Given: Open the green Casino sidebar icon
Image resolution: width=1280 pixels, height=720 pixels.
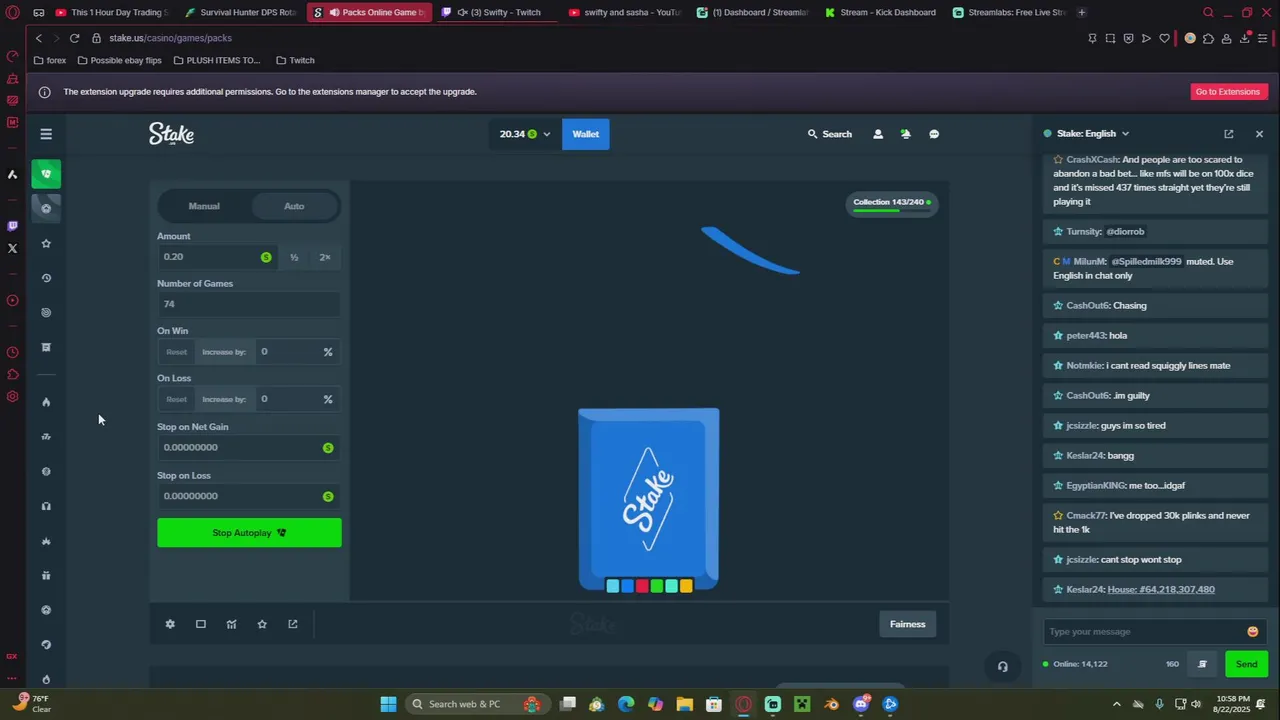Looking at the screenshot, I should (46, 174).
